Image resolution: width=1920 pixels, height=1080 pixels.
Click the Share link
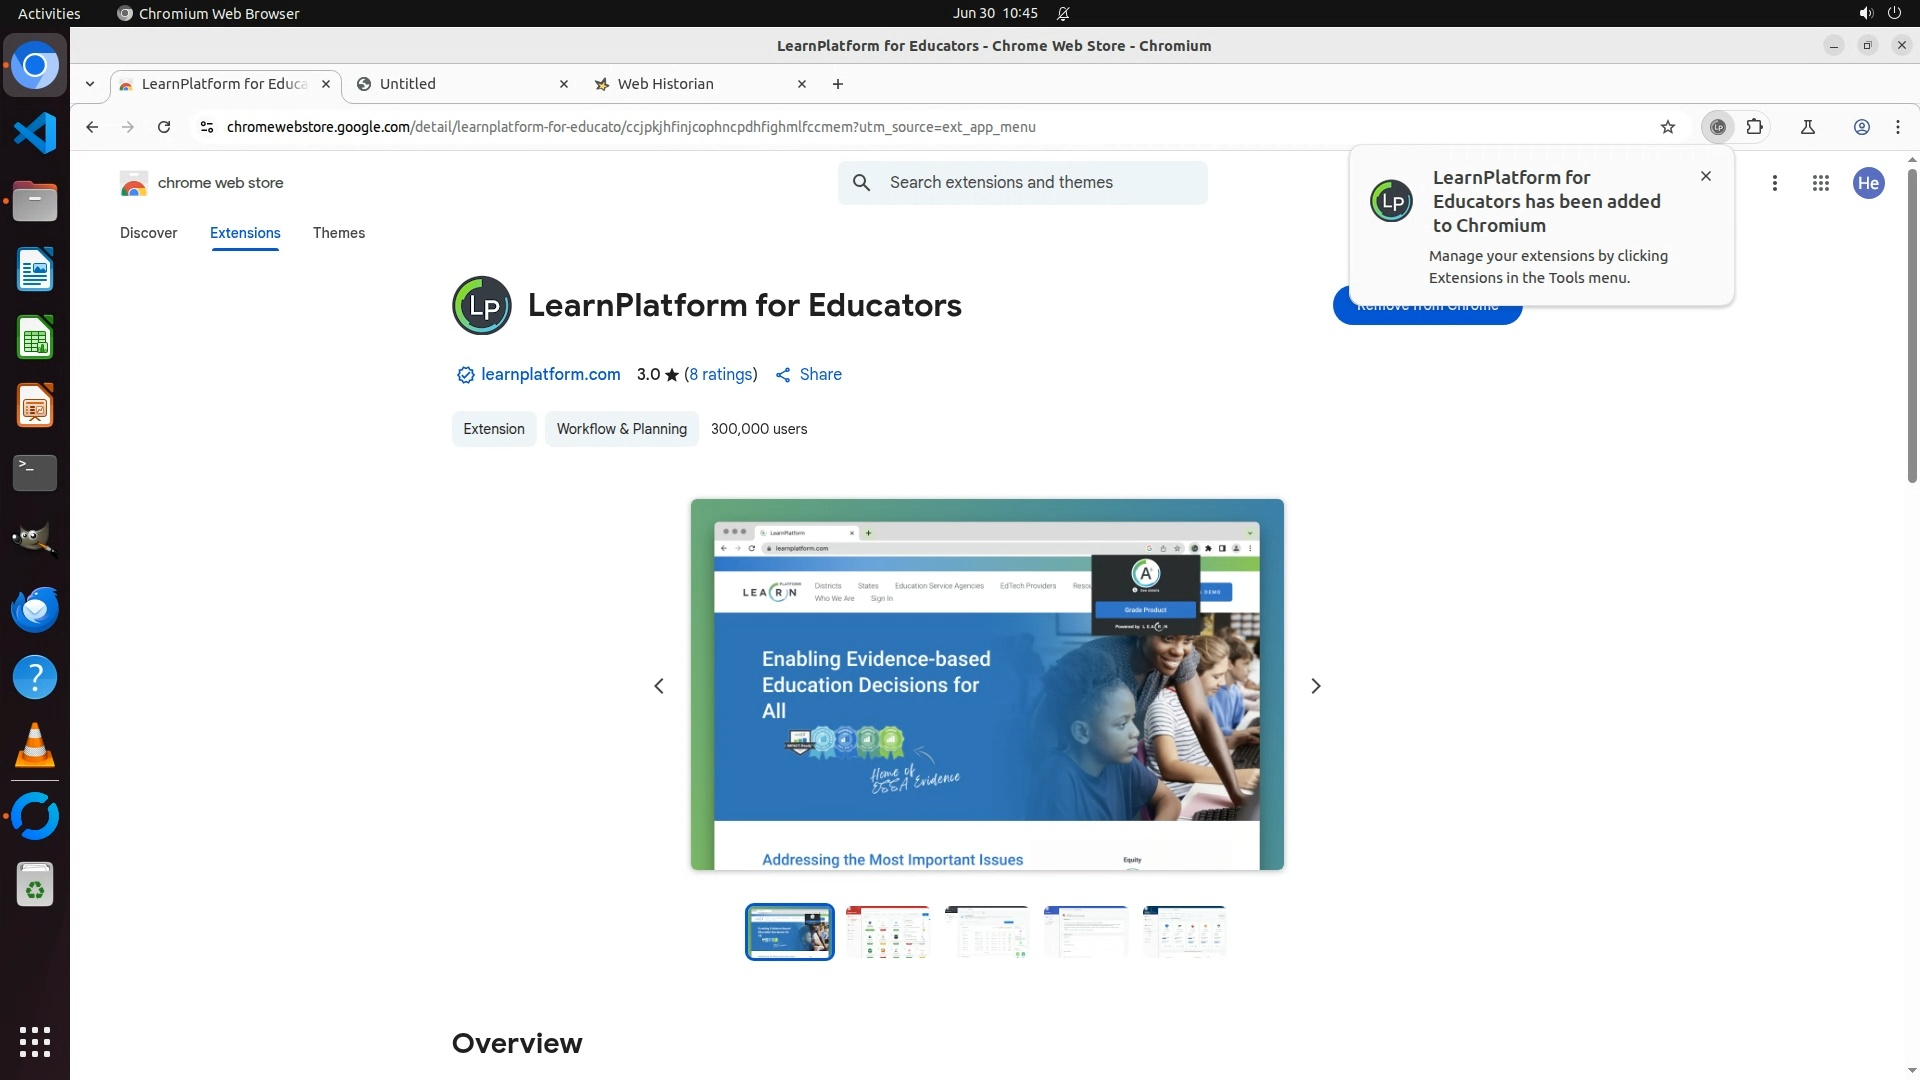point(819,374)
